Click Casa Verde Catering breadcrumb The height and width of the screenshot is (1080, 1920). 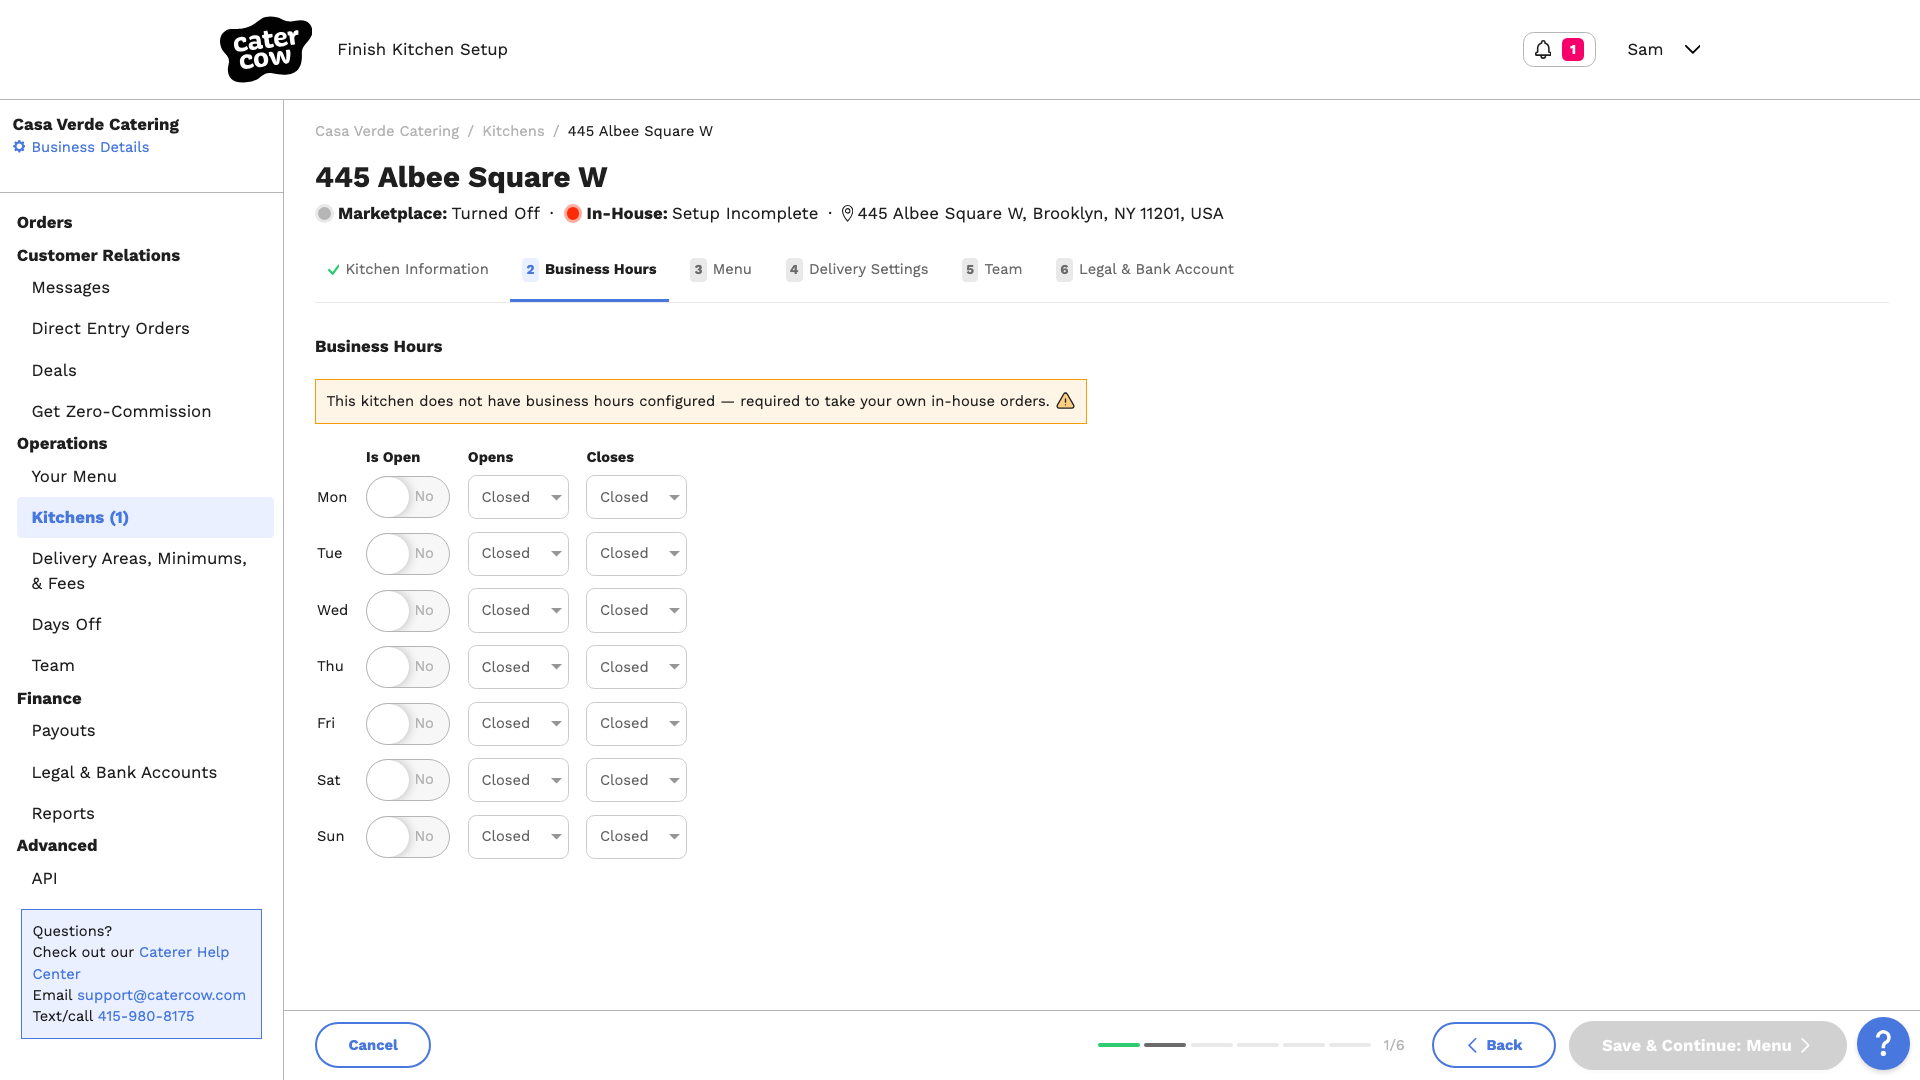tap(387, 131)
